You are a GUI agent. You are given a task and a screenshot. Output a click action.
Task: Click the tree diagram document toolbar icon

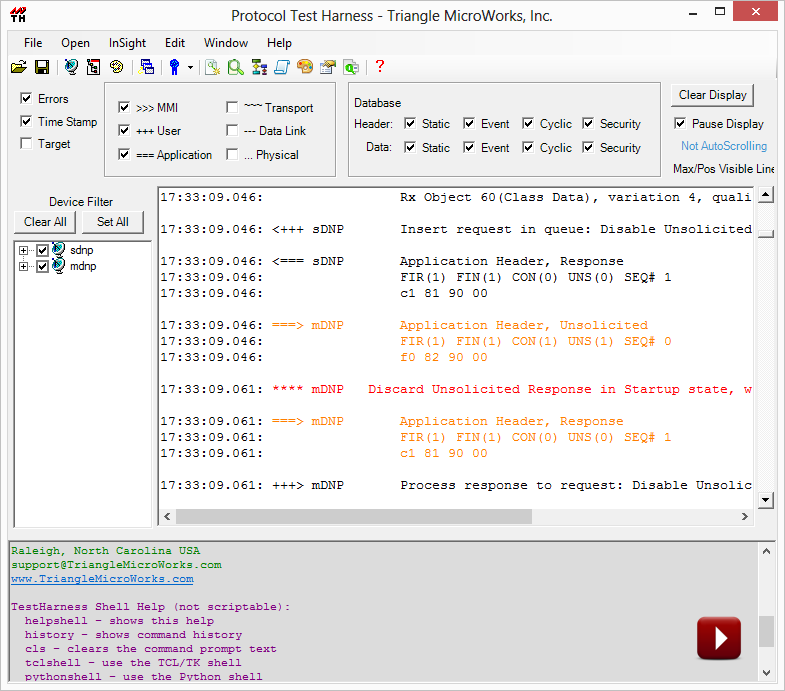coord(94,67)
